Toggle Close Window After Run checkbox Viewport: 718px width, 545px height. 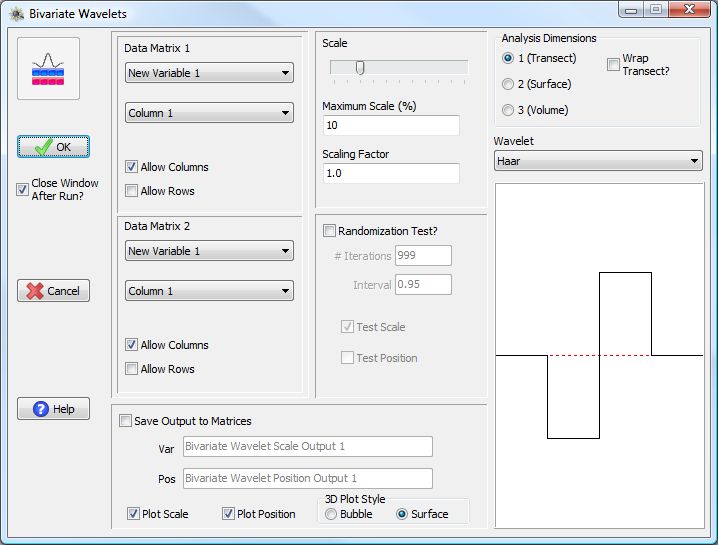tap(22, 189)
